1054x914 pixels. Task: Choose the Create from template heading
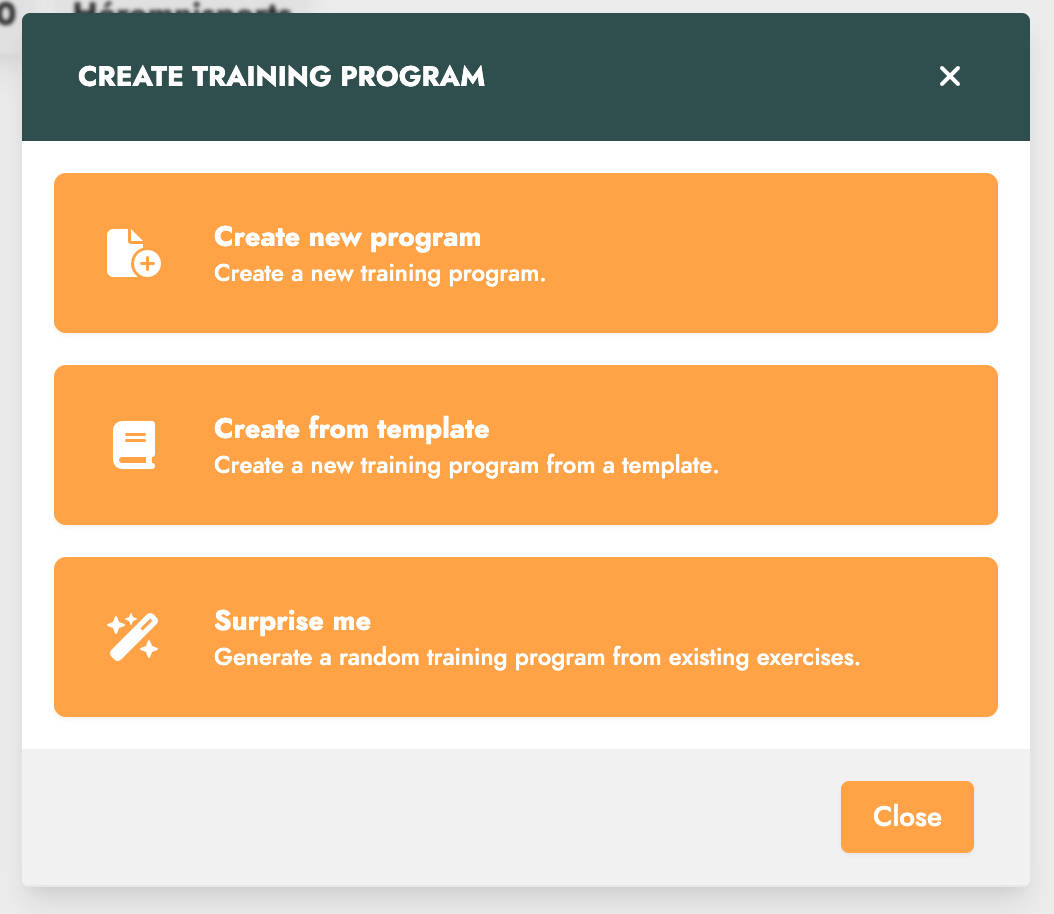(352, 429)
